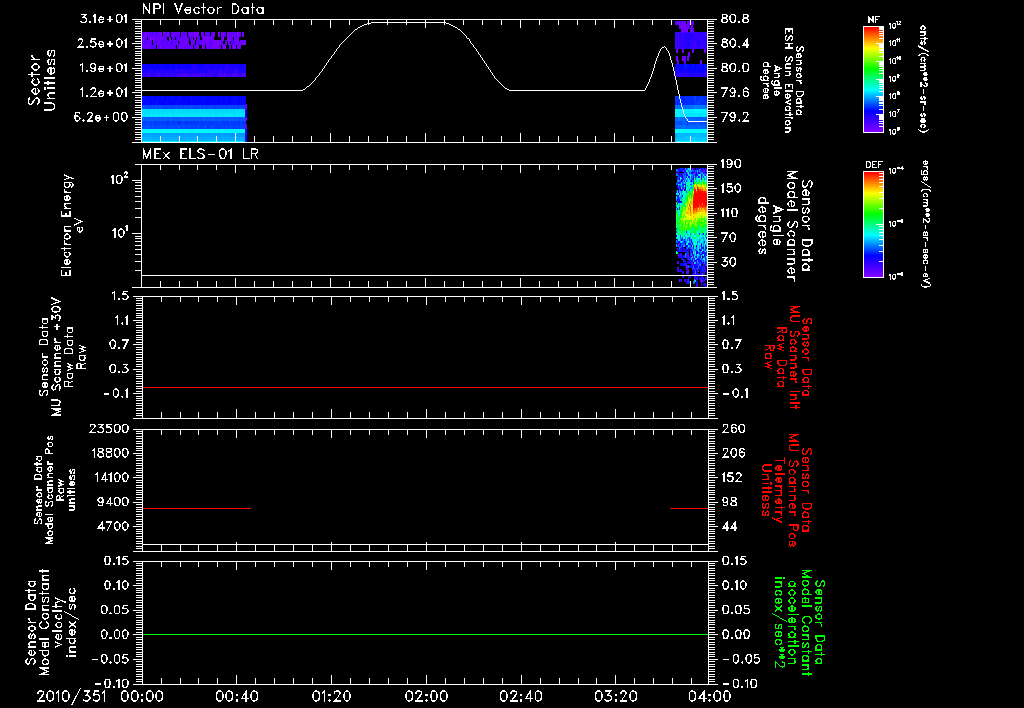
Task: Click the electron energy spectrogram burst near 04:00
Action: click(692, 225)
